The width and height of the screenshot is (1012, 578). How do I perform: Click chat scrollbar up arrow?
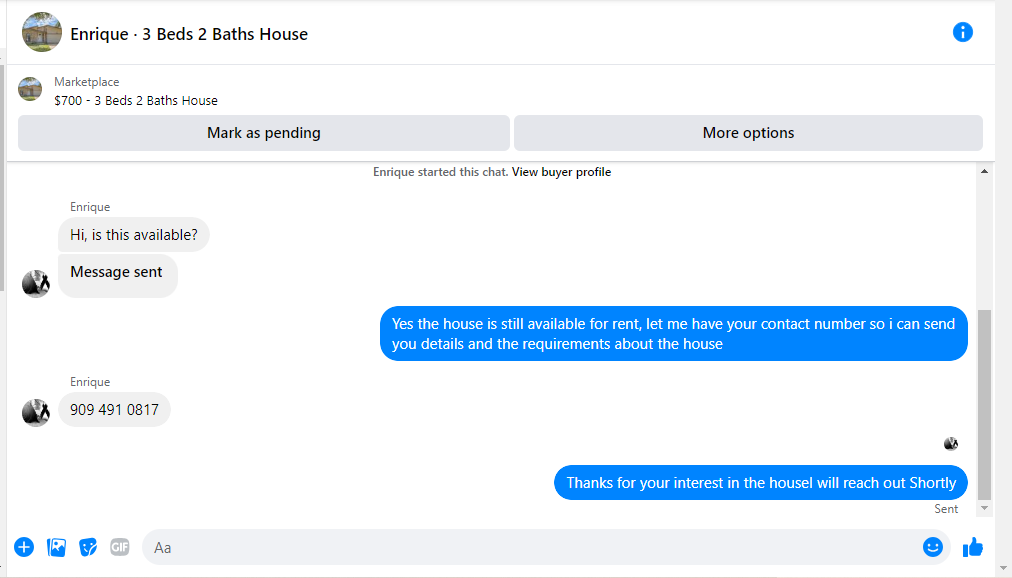tap(984, 172)
